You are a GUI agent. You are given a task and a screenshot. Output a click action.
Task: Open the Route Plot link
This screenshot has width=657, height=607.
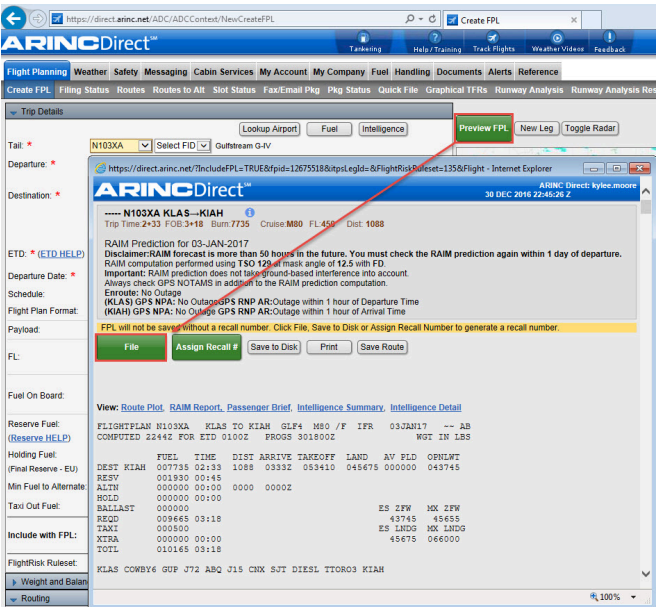coord(142,407)
